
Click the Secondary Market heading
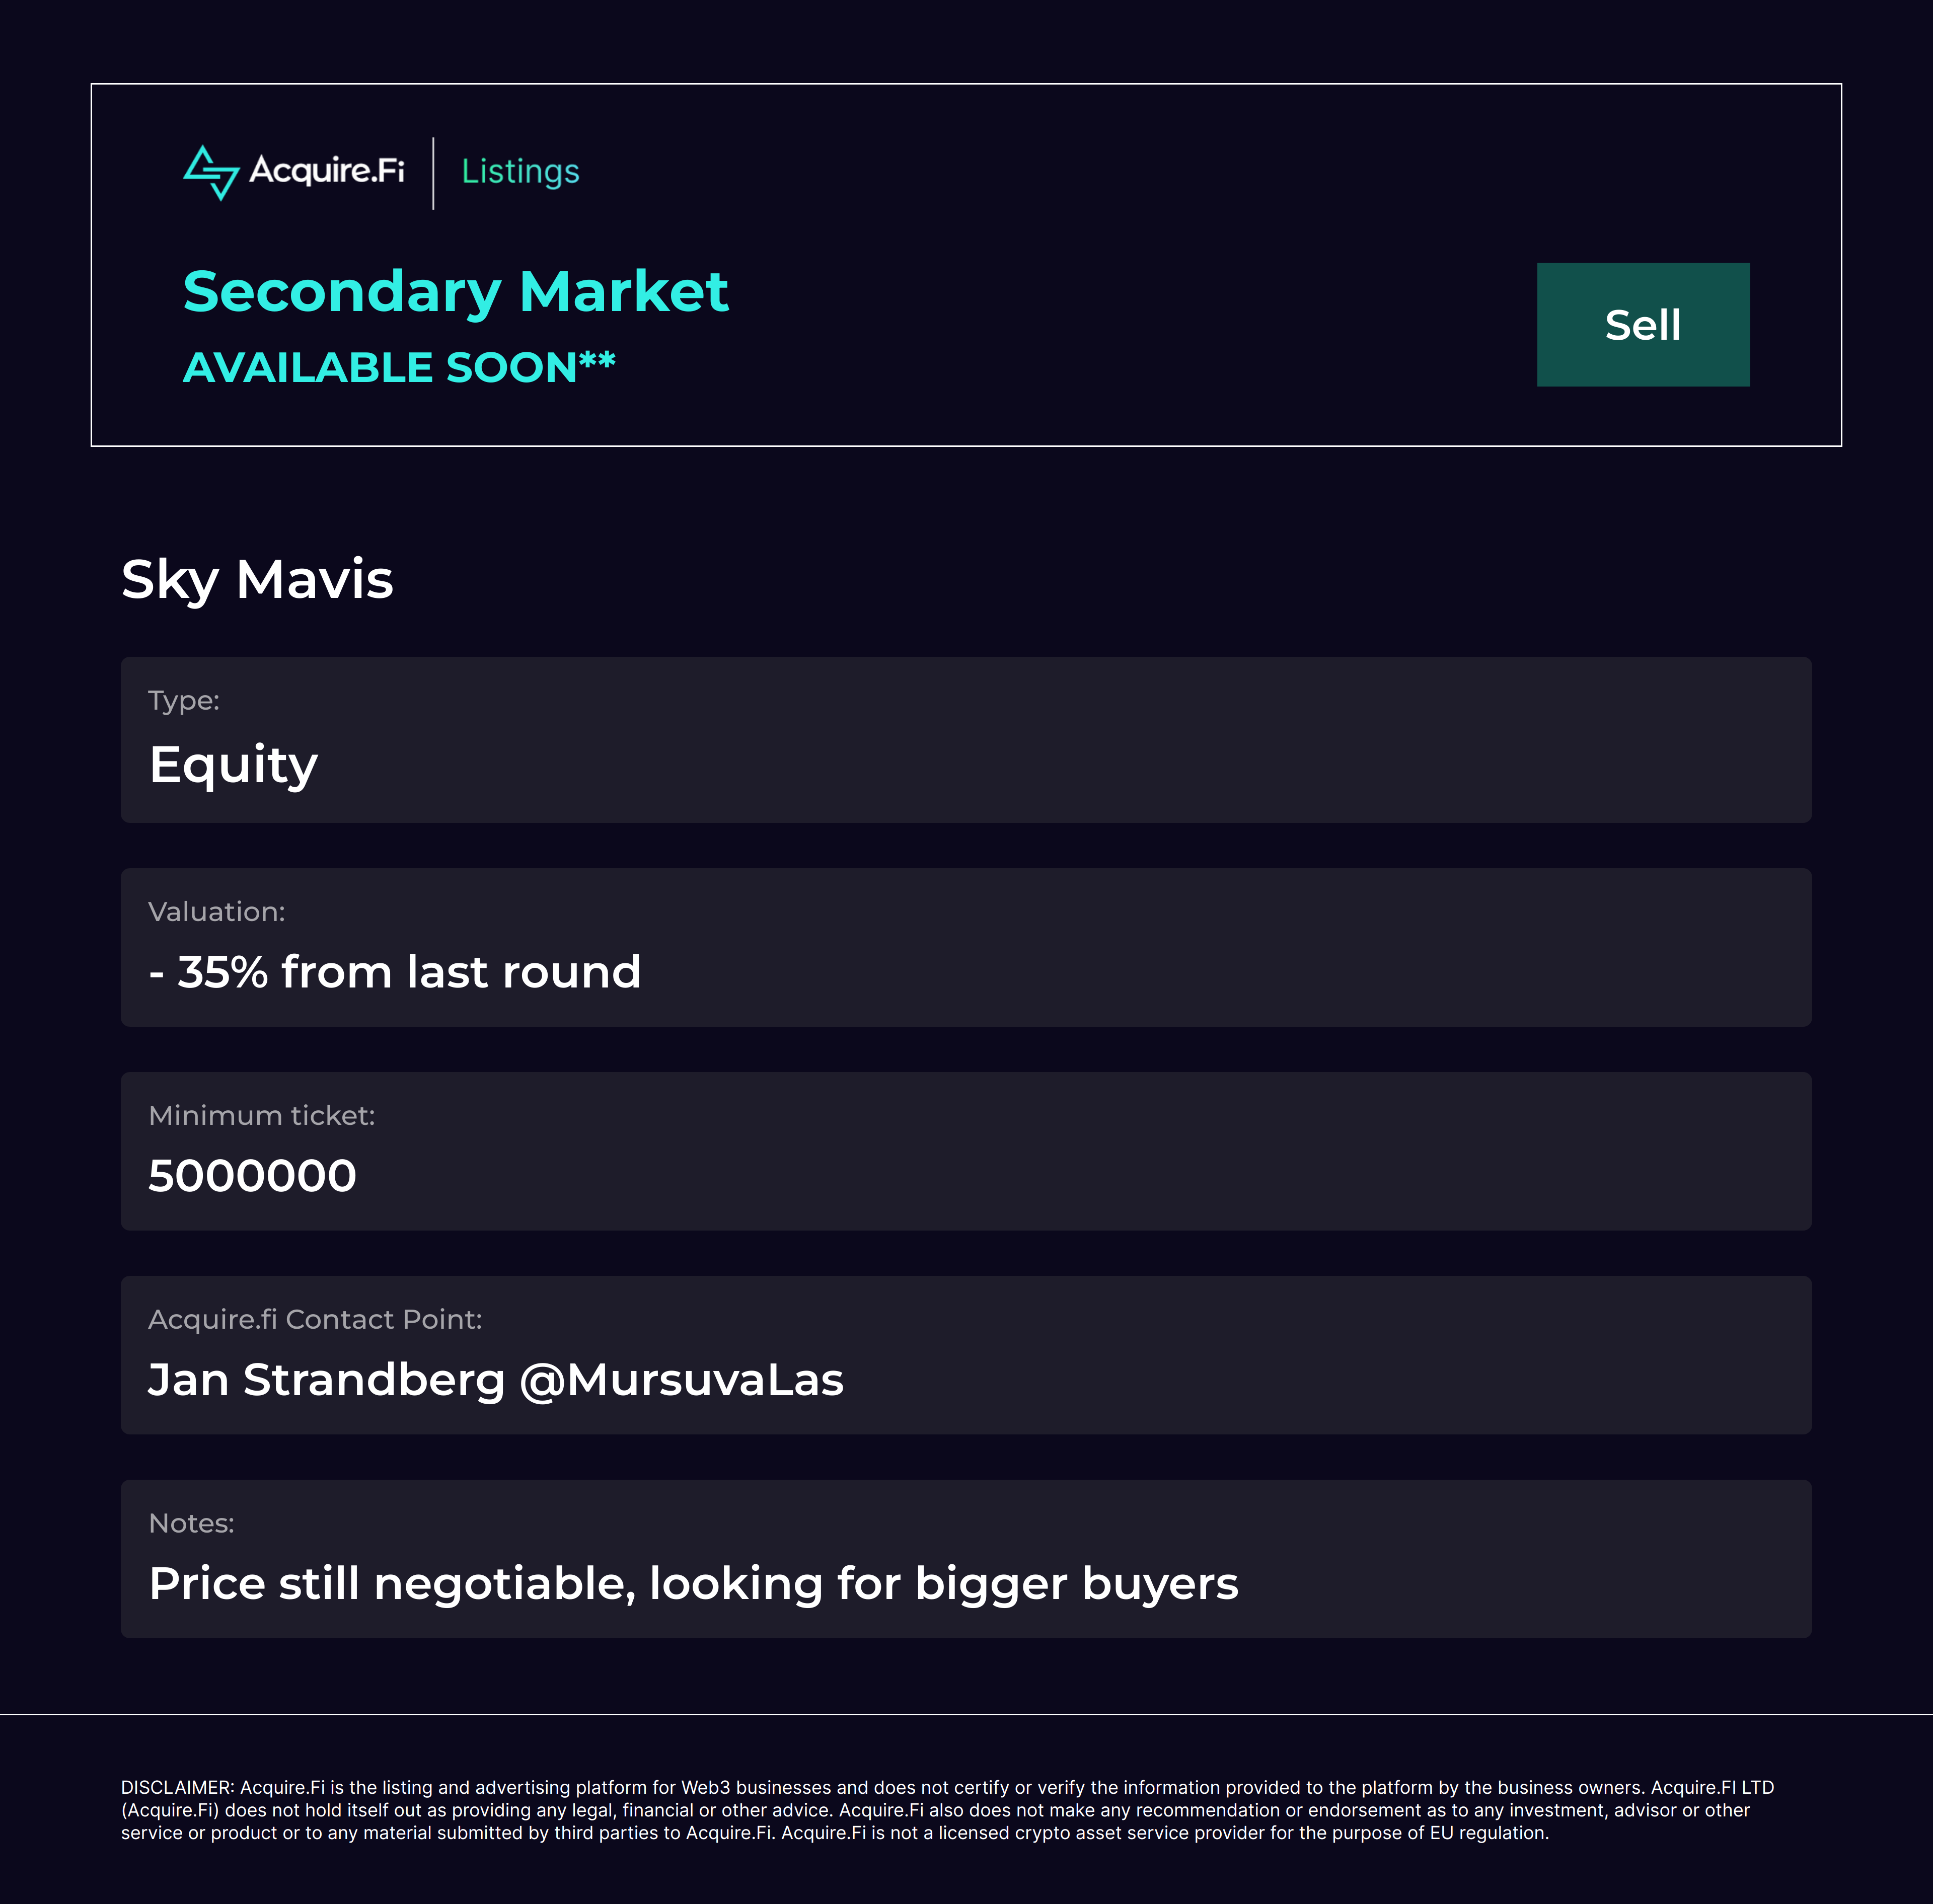tap(455, 292)
